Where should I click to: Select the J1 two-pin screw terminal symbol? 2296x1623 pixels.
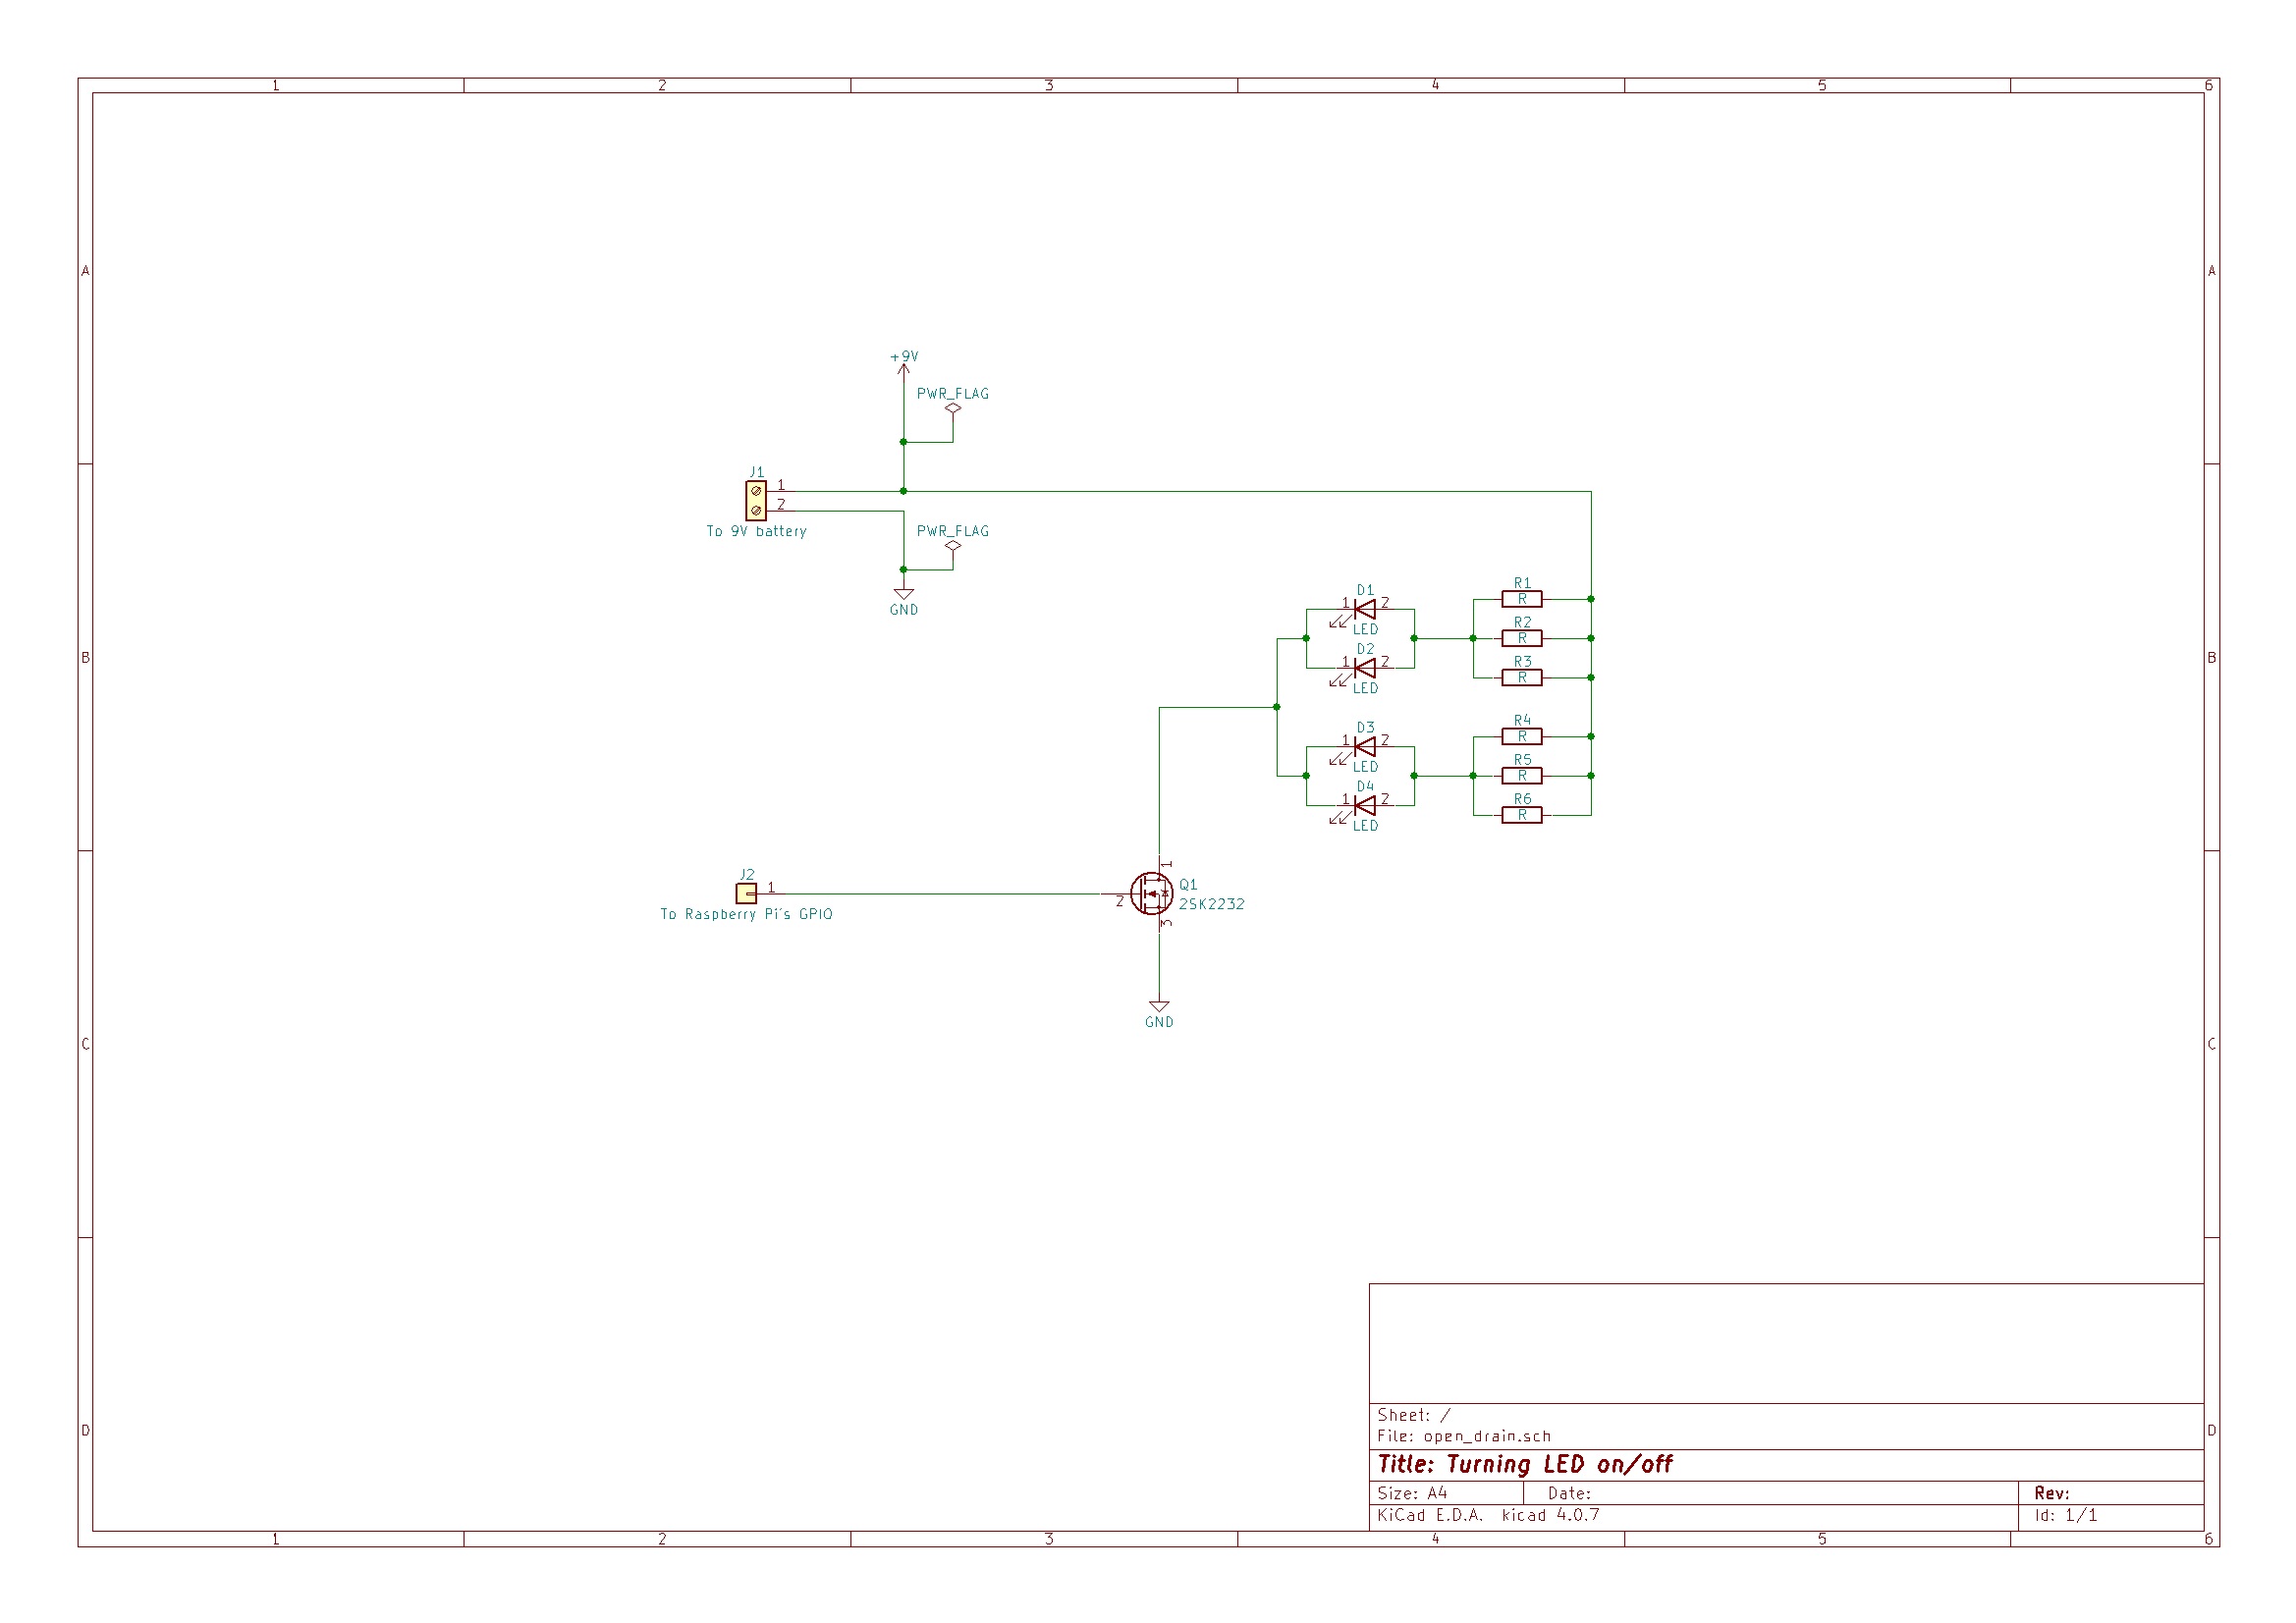point(756,501)
